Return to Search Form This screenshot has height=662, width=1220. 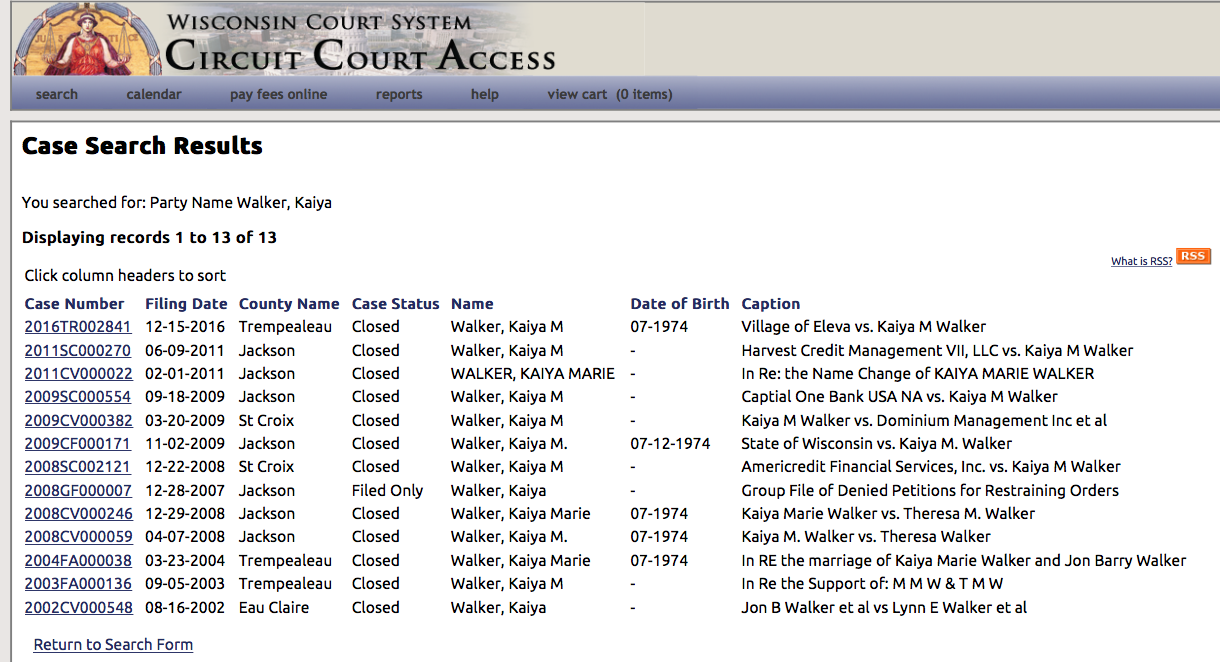113,645
